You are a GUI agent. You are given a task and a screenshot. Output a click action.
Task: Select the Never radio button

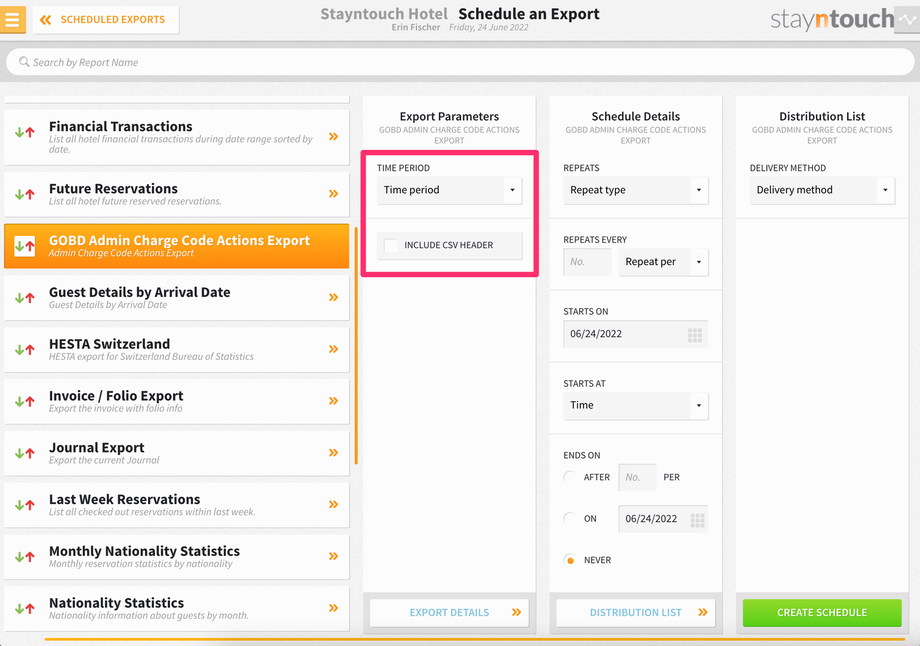coord(570,560)
